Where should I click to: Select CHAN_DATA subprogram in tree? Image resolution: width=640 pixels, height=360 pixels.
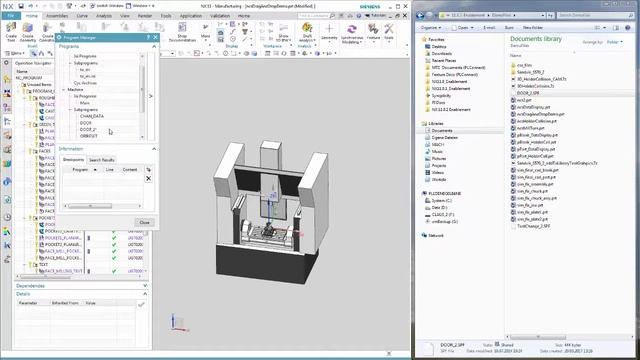point(91,116)
